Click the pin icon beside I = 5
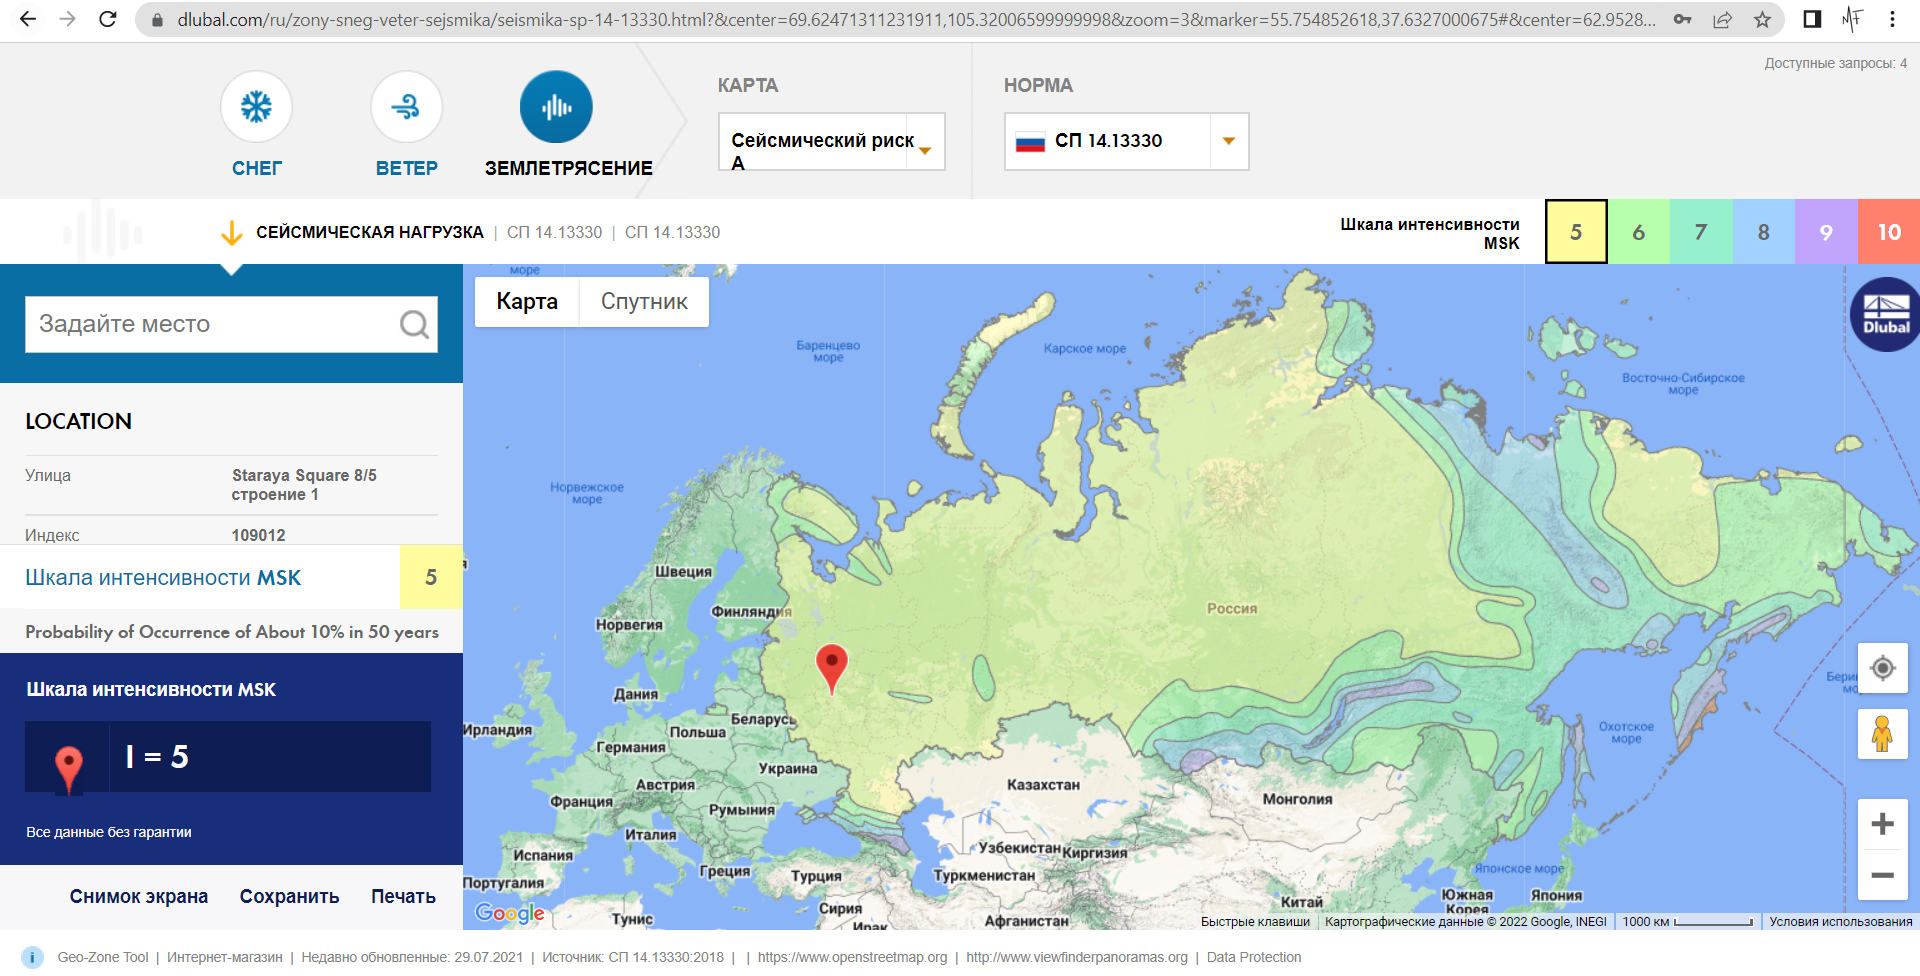1920x976 pixels. click(x=68, y=770)
